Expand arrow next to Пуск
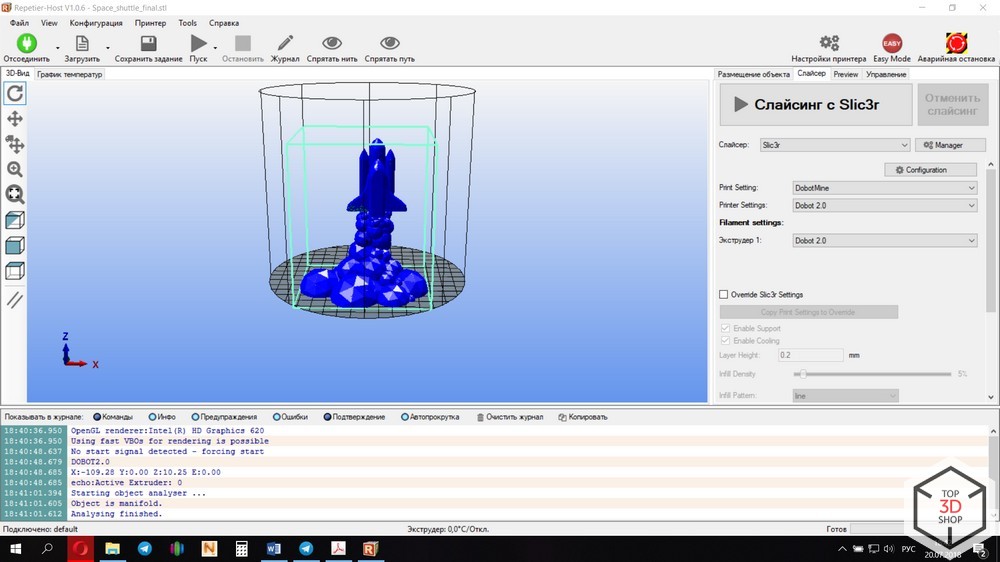Viewport: 1000px width, 562px height. click(x=215, y=48)
